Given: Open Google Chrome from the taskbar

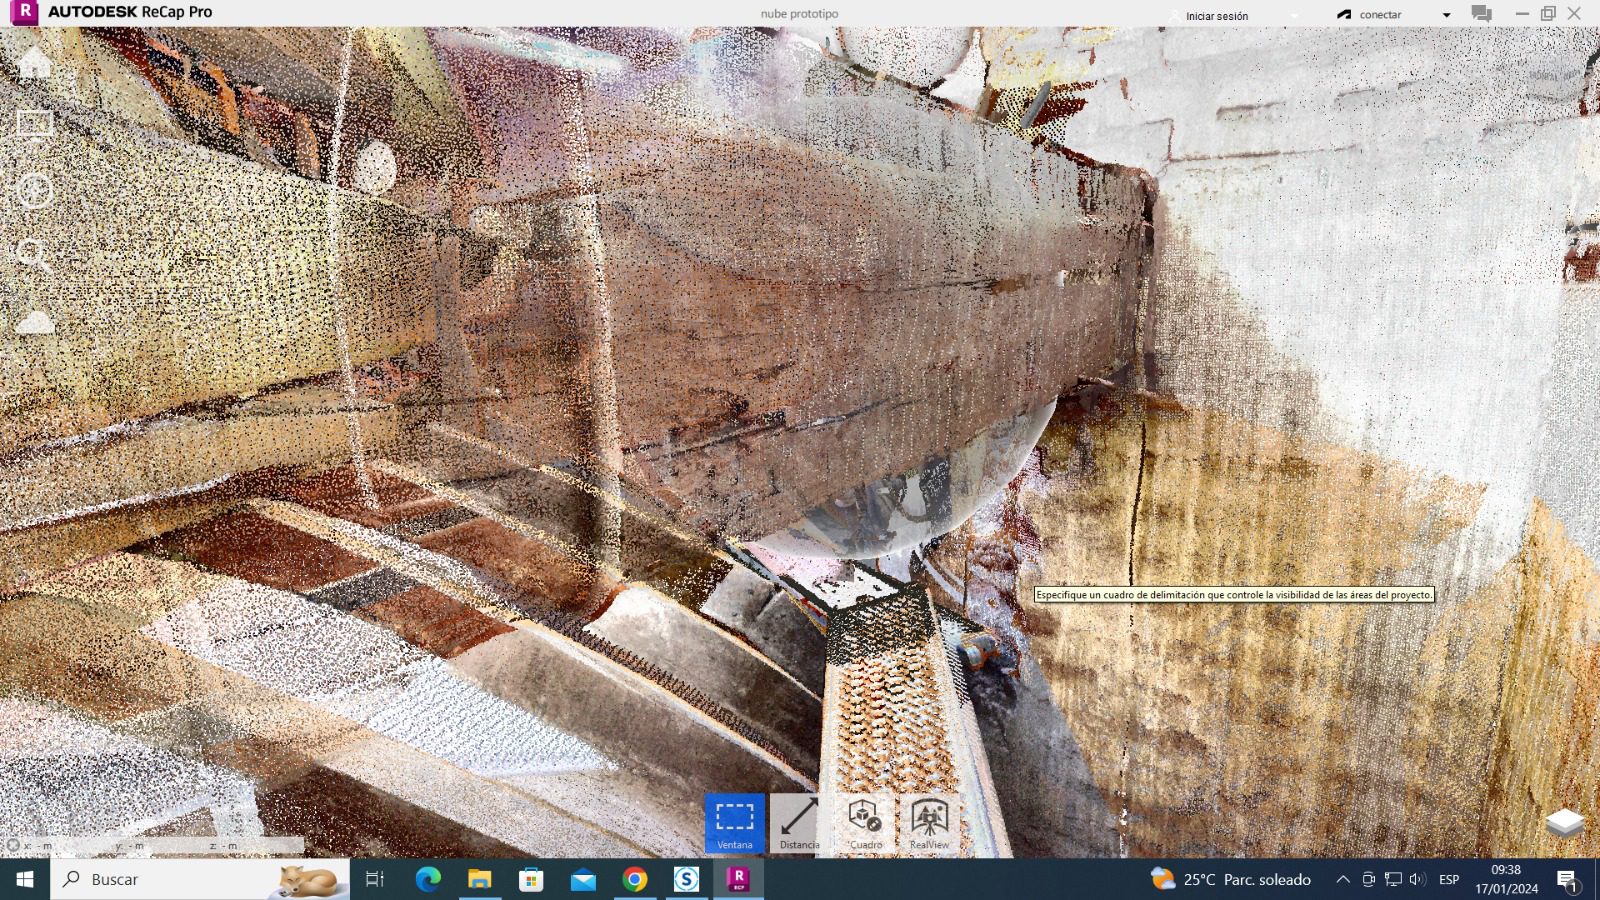Looking at the screenshot, I should pyautogui.click(x=634, y=880).
